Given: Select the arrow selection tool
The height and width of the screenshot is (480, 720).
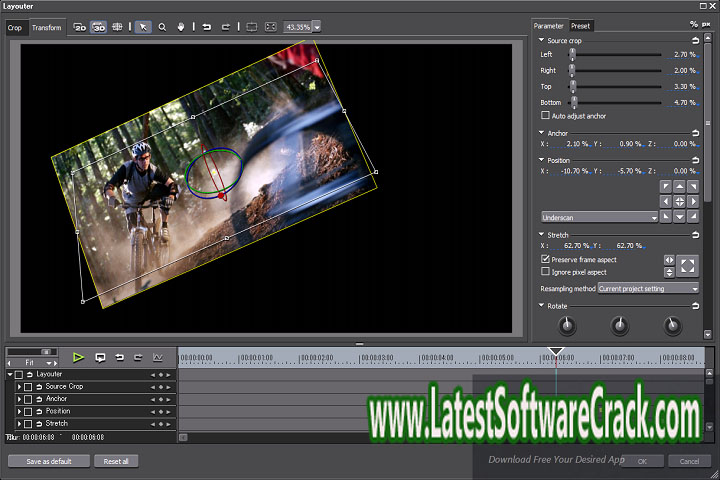Looking at the screenshot, I should point(143,27).
